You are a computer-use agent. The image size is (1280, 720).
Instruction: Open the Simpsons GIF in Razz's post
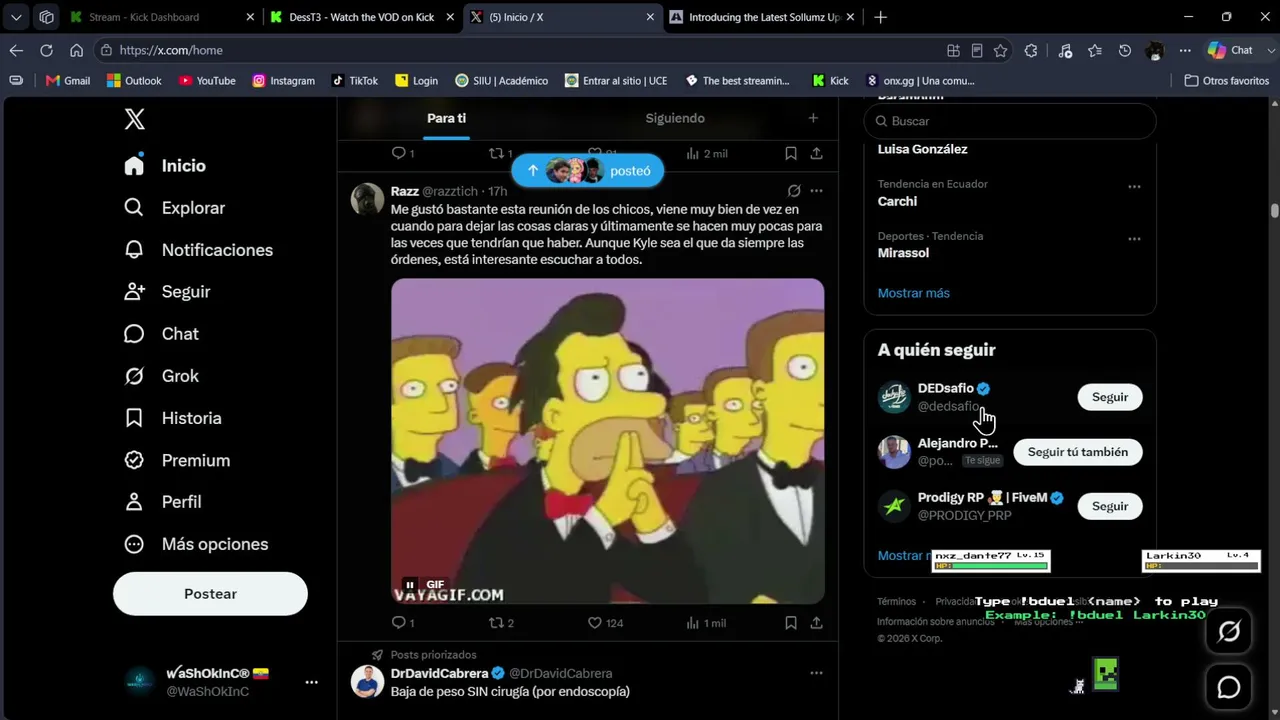[x=608, y=441]
